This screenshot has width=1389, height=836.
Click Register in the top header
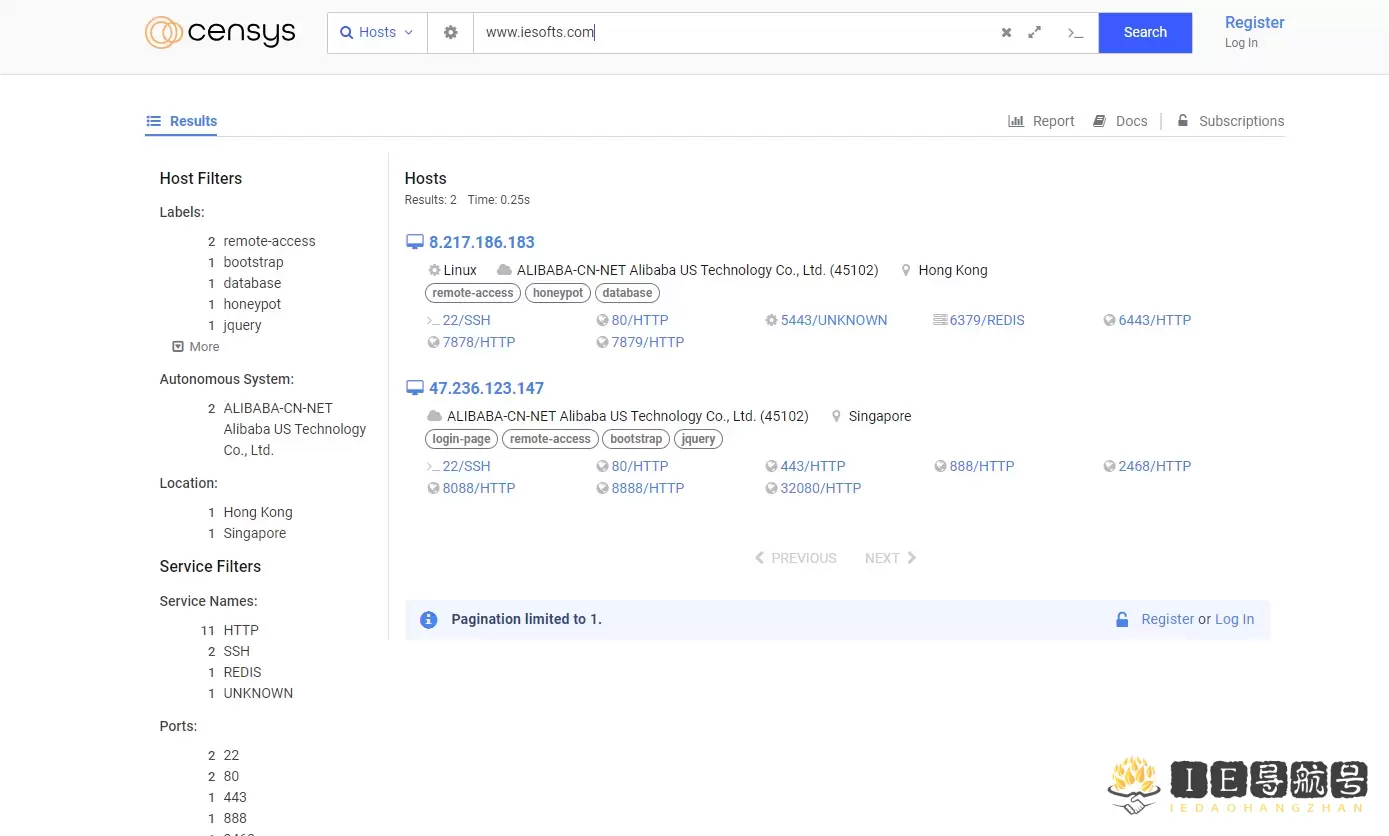pos(1254,23)
